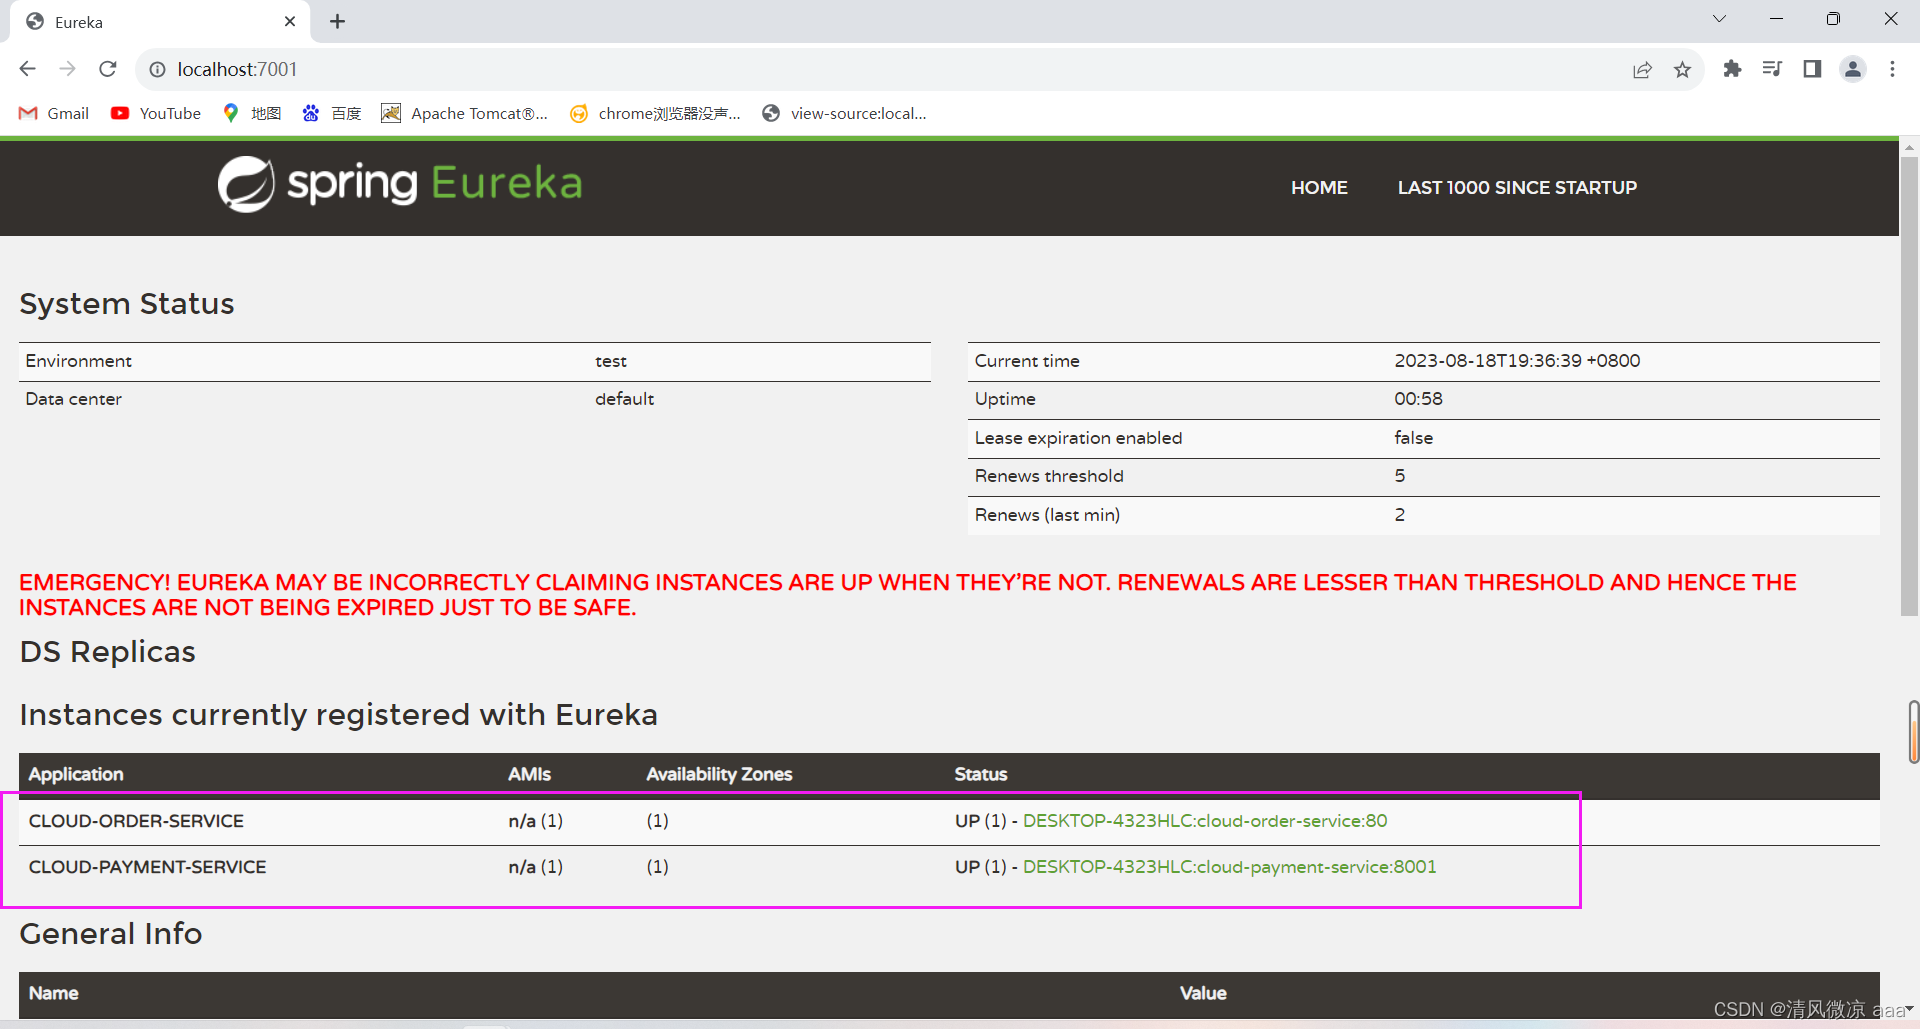
Task: Click CLOUD-ORDER-SERVICE application name
Action: click(x=136, y=820)
